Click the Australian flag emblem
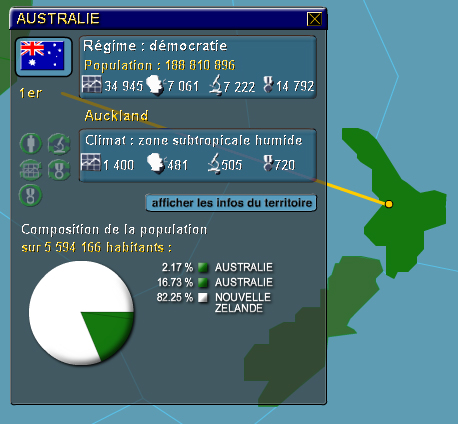458x424 pixels. pos(43,56)
